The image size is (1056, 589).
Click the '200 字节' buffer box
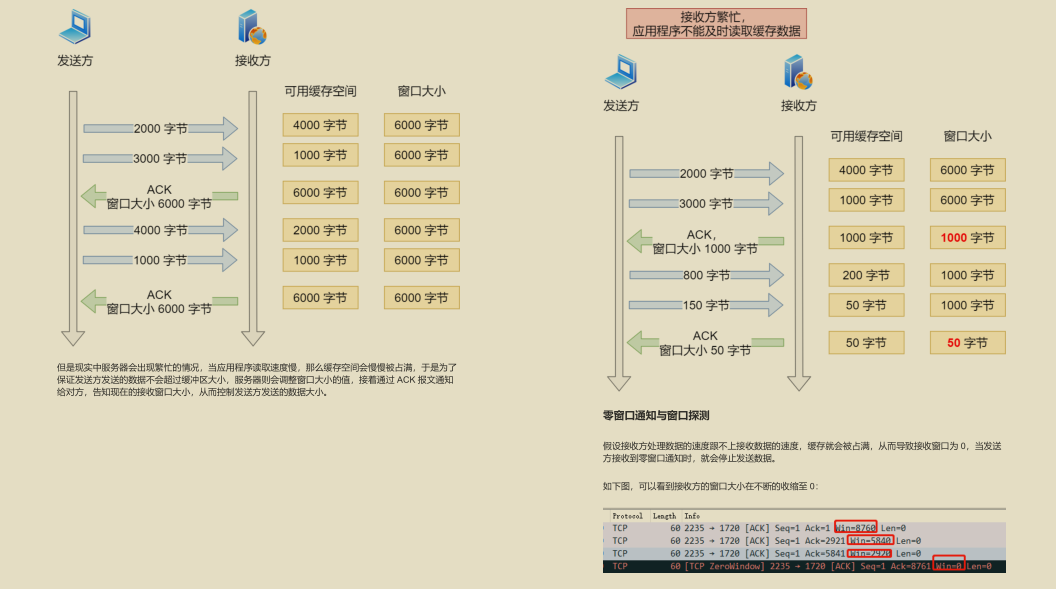tap(866, 275)
